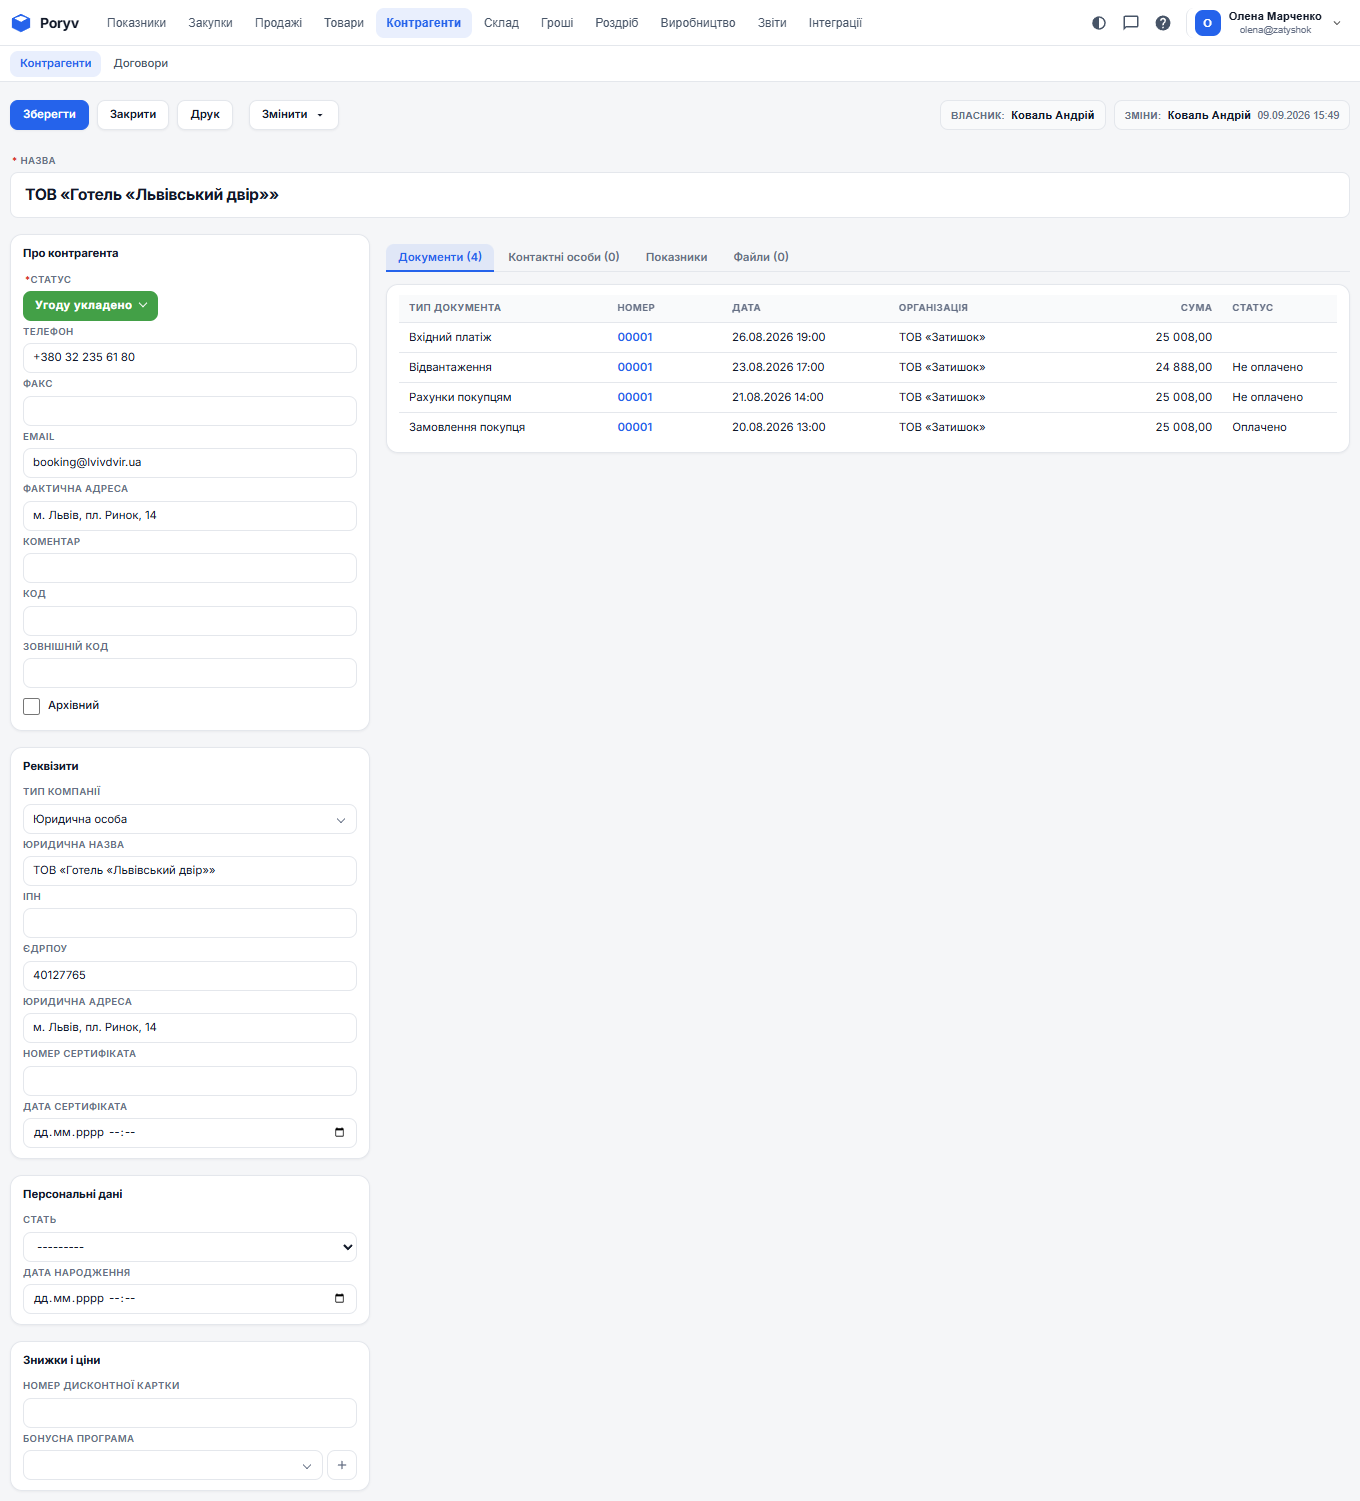This screenshot has height=1501, width=1360.
Task: Toggle the Архівний checkbox
Action: click(32, 706)
